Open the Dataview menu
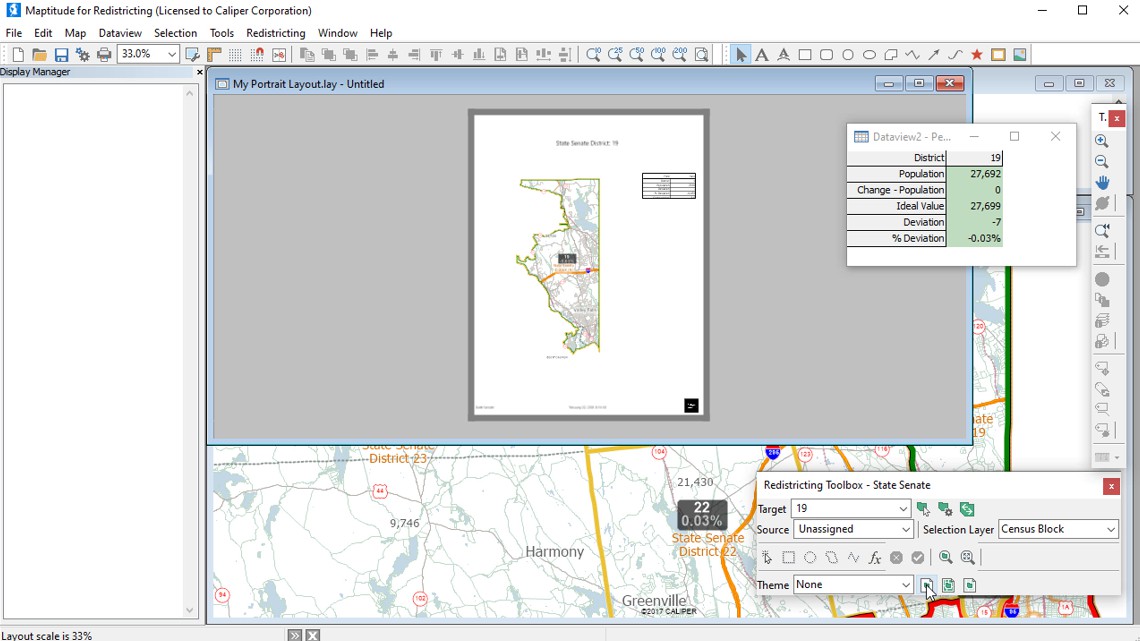 tap(120, 33)
